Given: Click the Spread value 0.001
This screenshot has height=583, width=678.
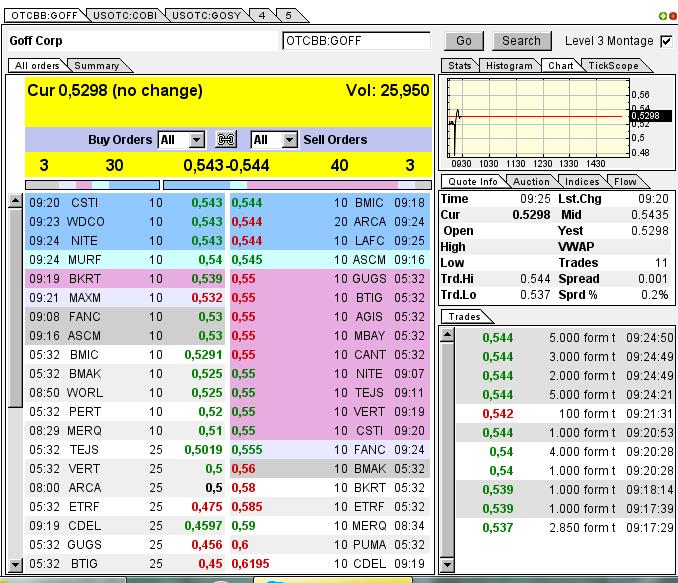Looking at the screenshot, I should coord(653,279).
